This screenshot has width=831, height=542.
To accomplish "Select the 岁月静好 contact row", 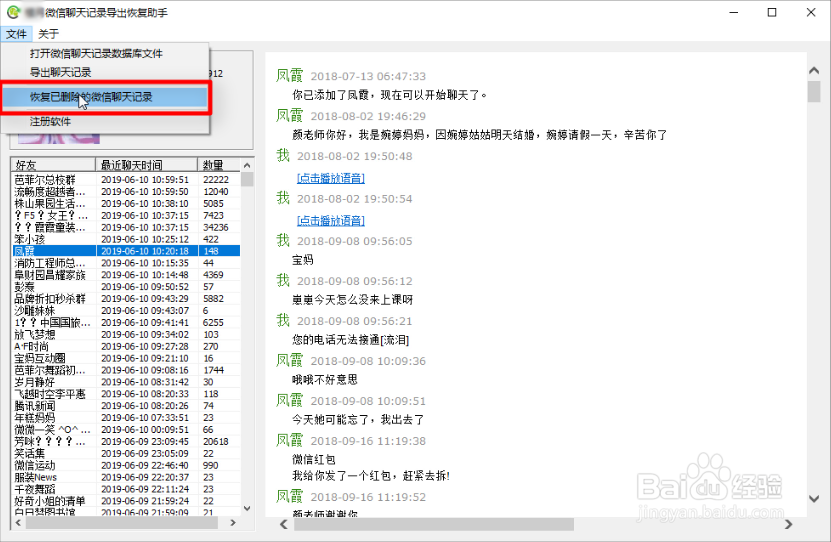I will tap(126, 382).
